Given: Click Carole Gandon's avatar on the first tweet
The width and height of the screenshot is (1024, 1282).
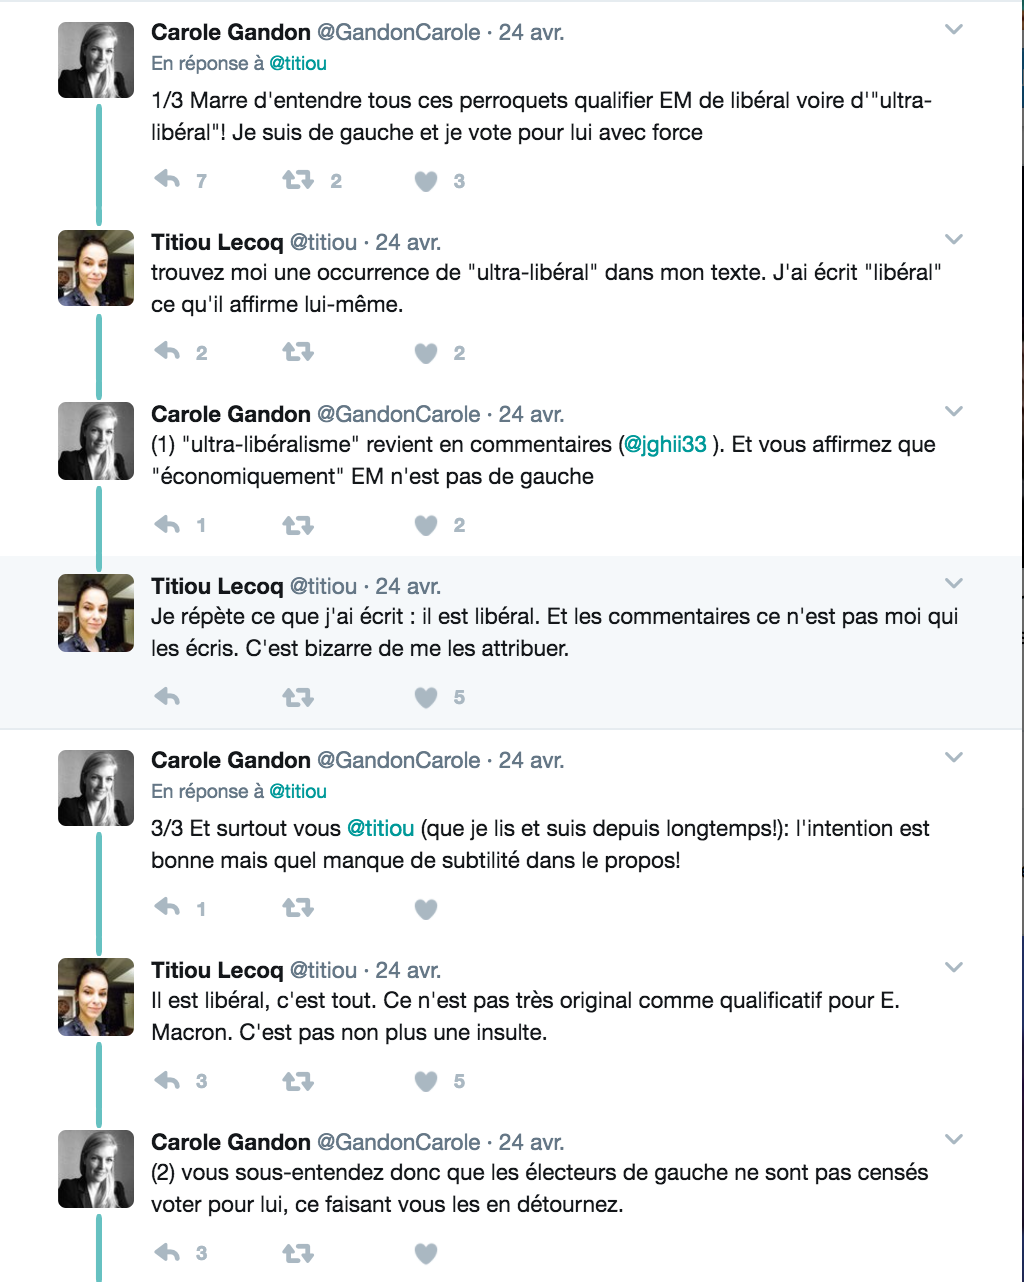Looking at the screenshot, I should (96, 60).
